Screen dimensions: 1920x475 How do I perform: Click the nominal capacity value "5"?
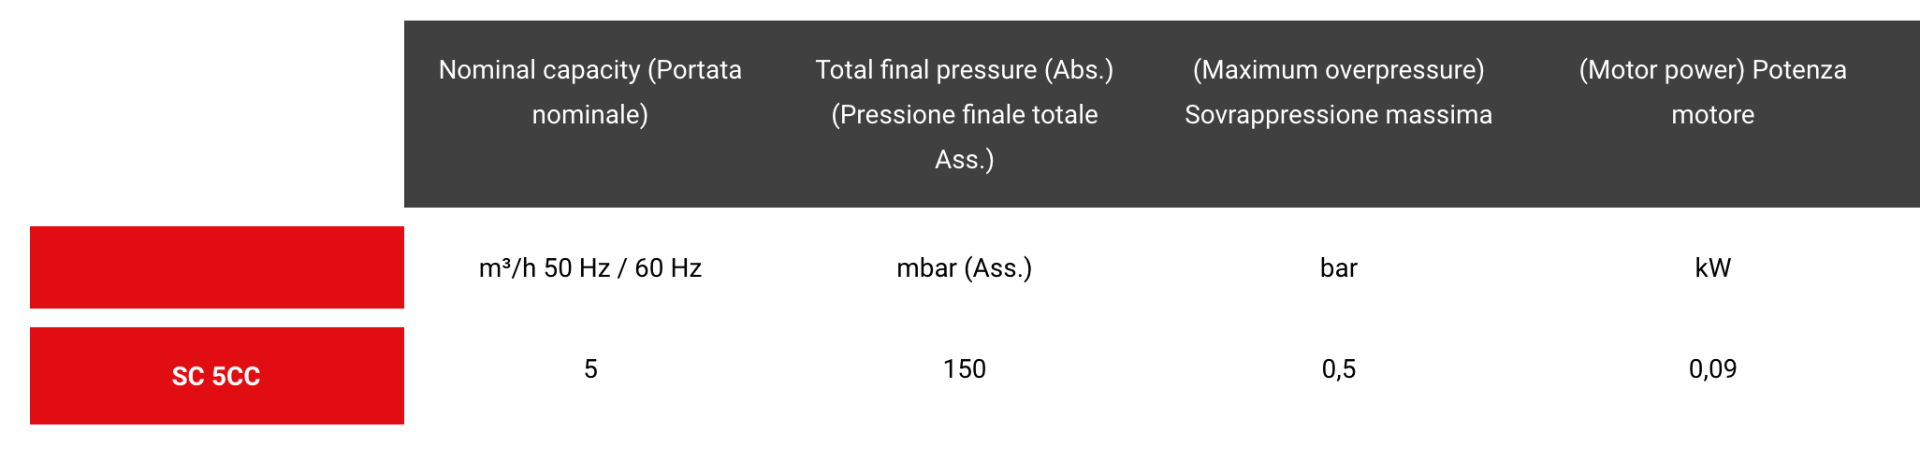point(590,369)
